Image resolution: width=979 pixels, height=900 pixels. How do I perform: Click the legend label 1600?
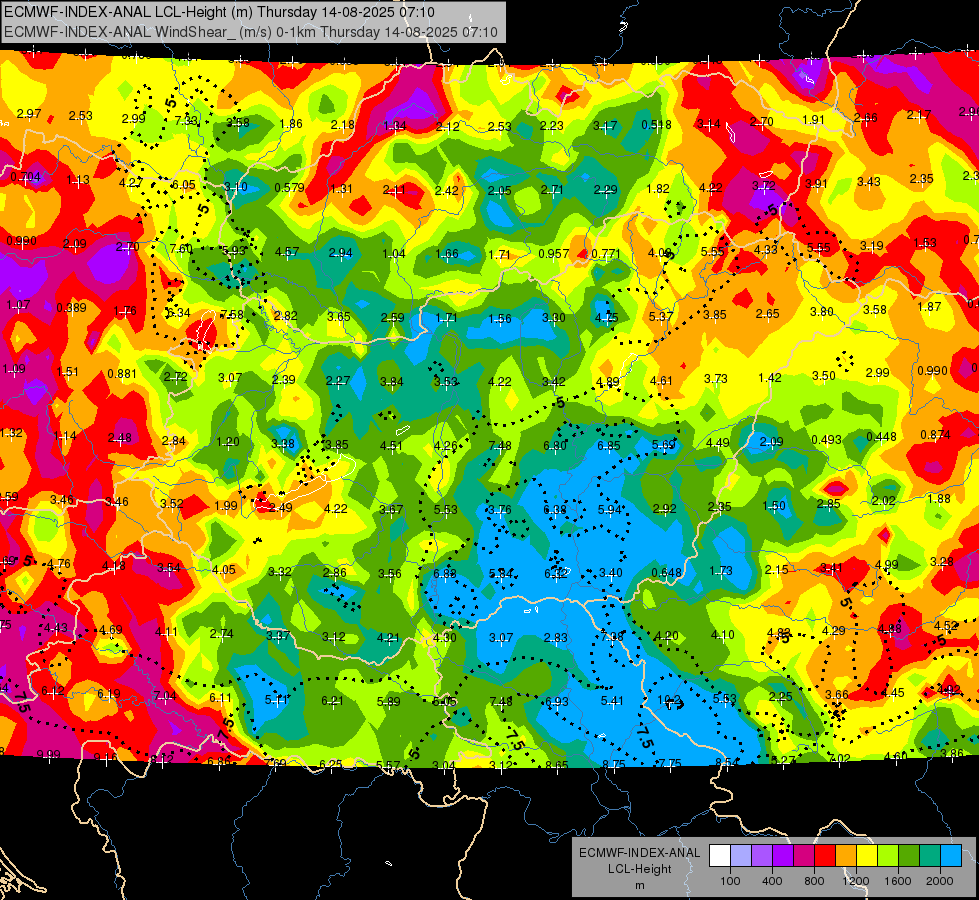pos(898,881)
